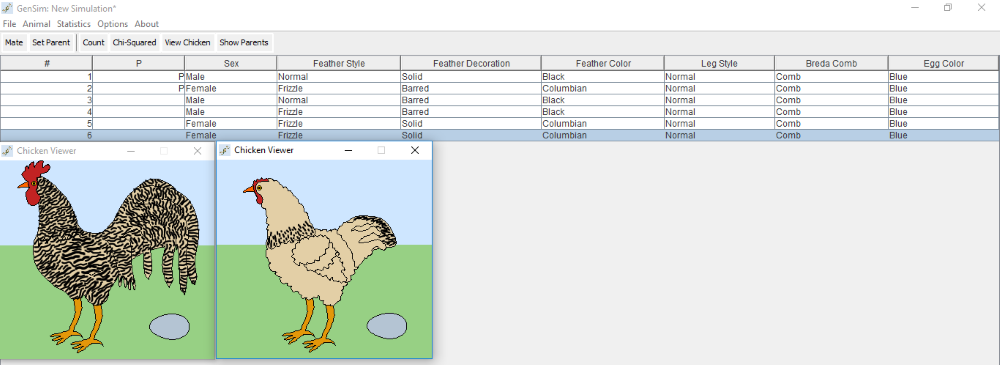
Task: Click the Count button
Action: pyautogui.click(x=93, y=43)
